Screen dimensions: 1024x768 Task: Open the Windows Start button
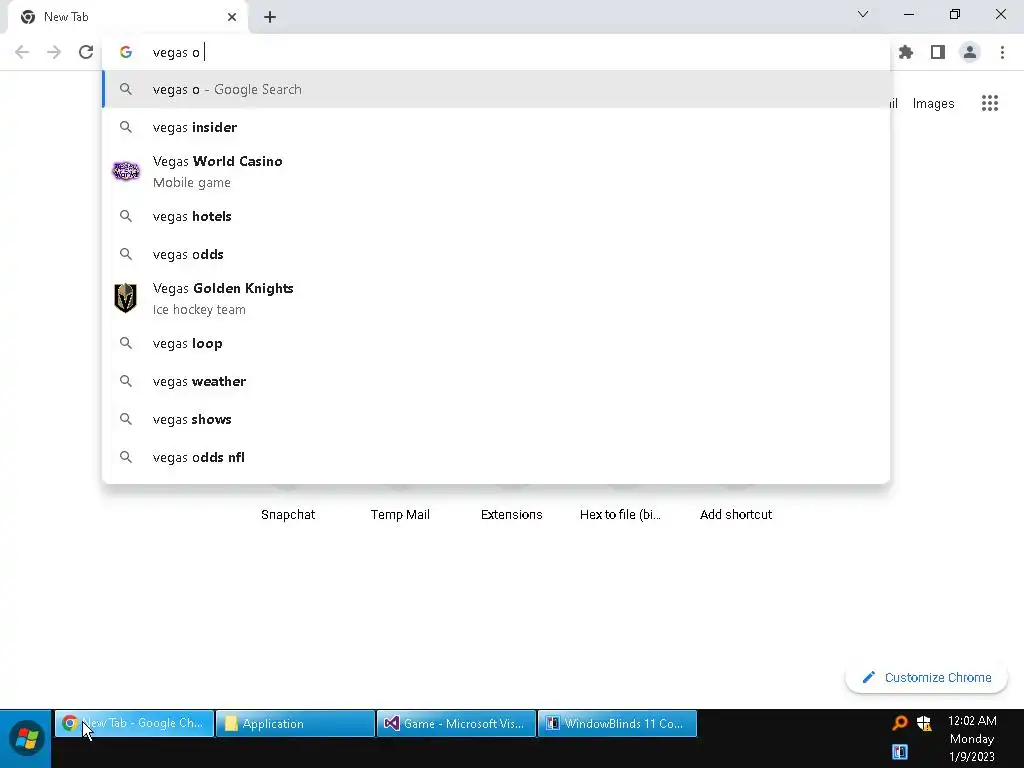pyautogui.click(x=26, y=739)
